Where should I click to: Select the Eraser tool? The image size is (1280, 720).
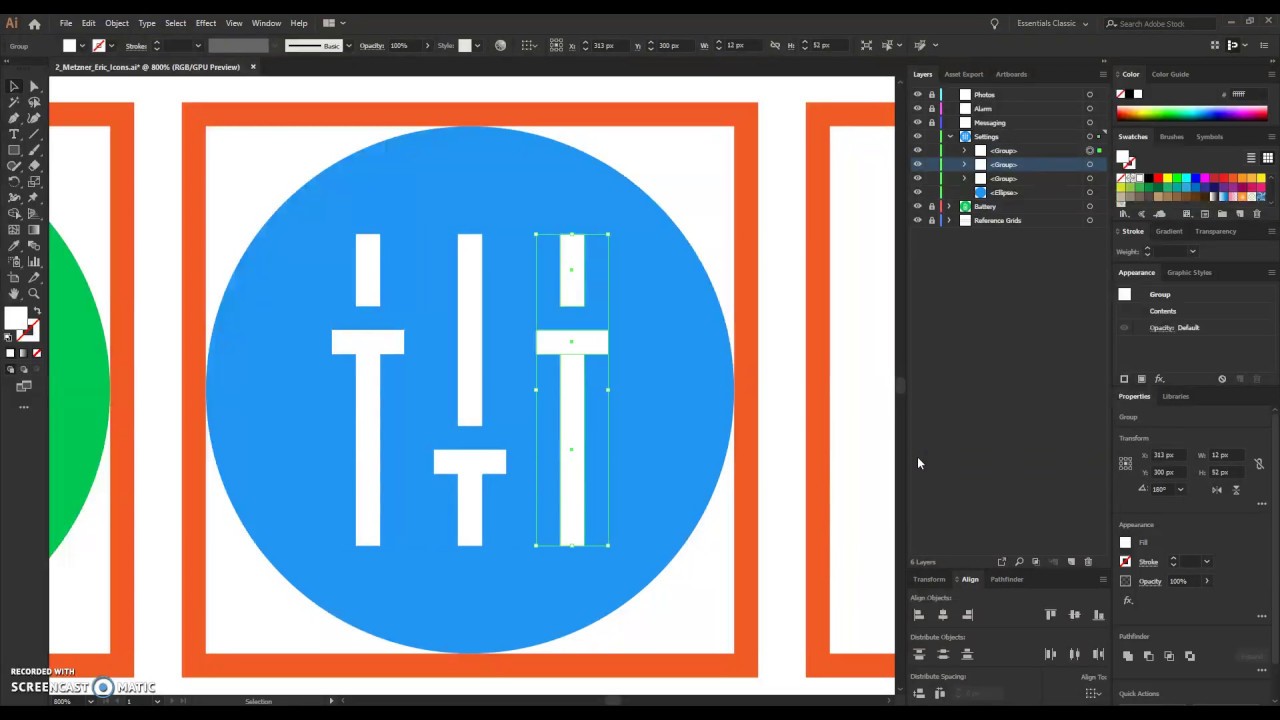34,166
